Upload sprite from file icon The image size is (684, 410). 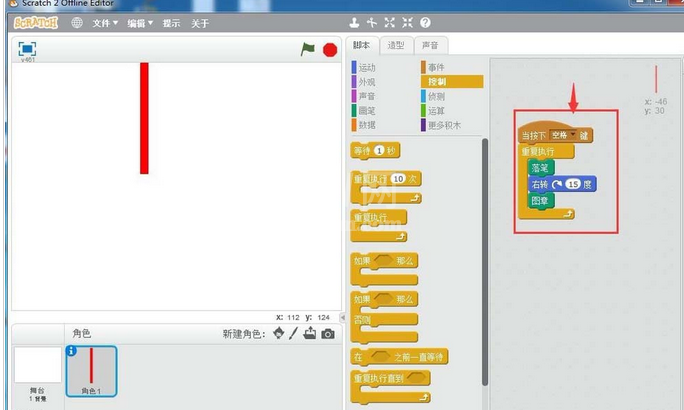pyautogui.click(x=310, y=334)
